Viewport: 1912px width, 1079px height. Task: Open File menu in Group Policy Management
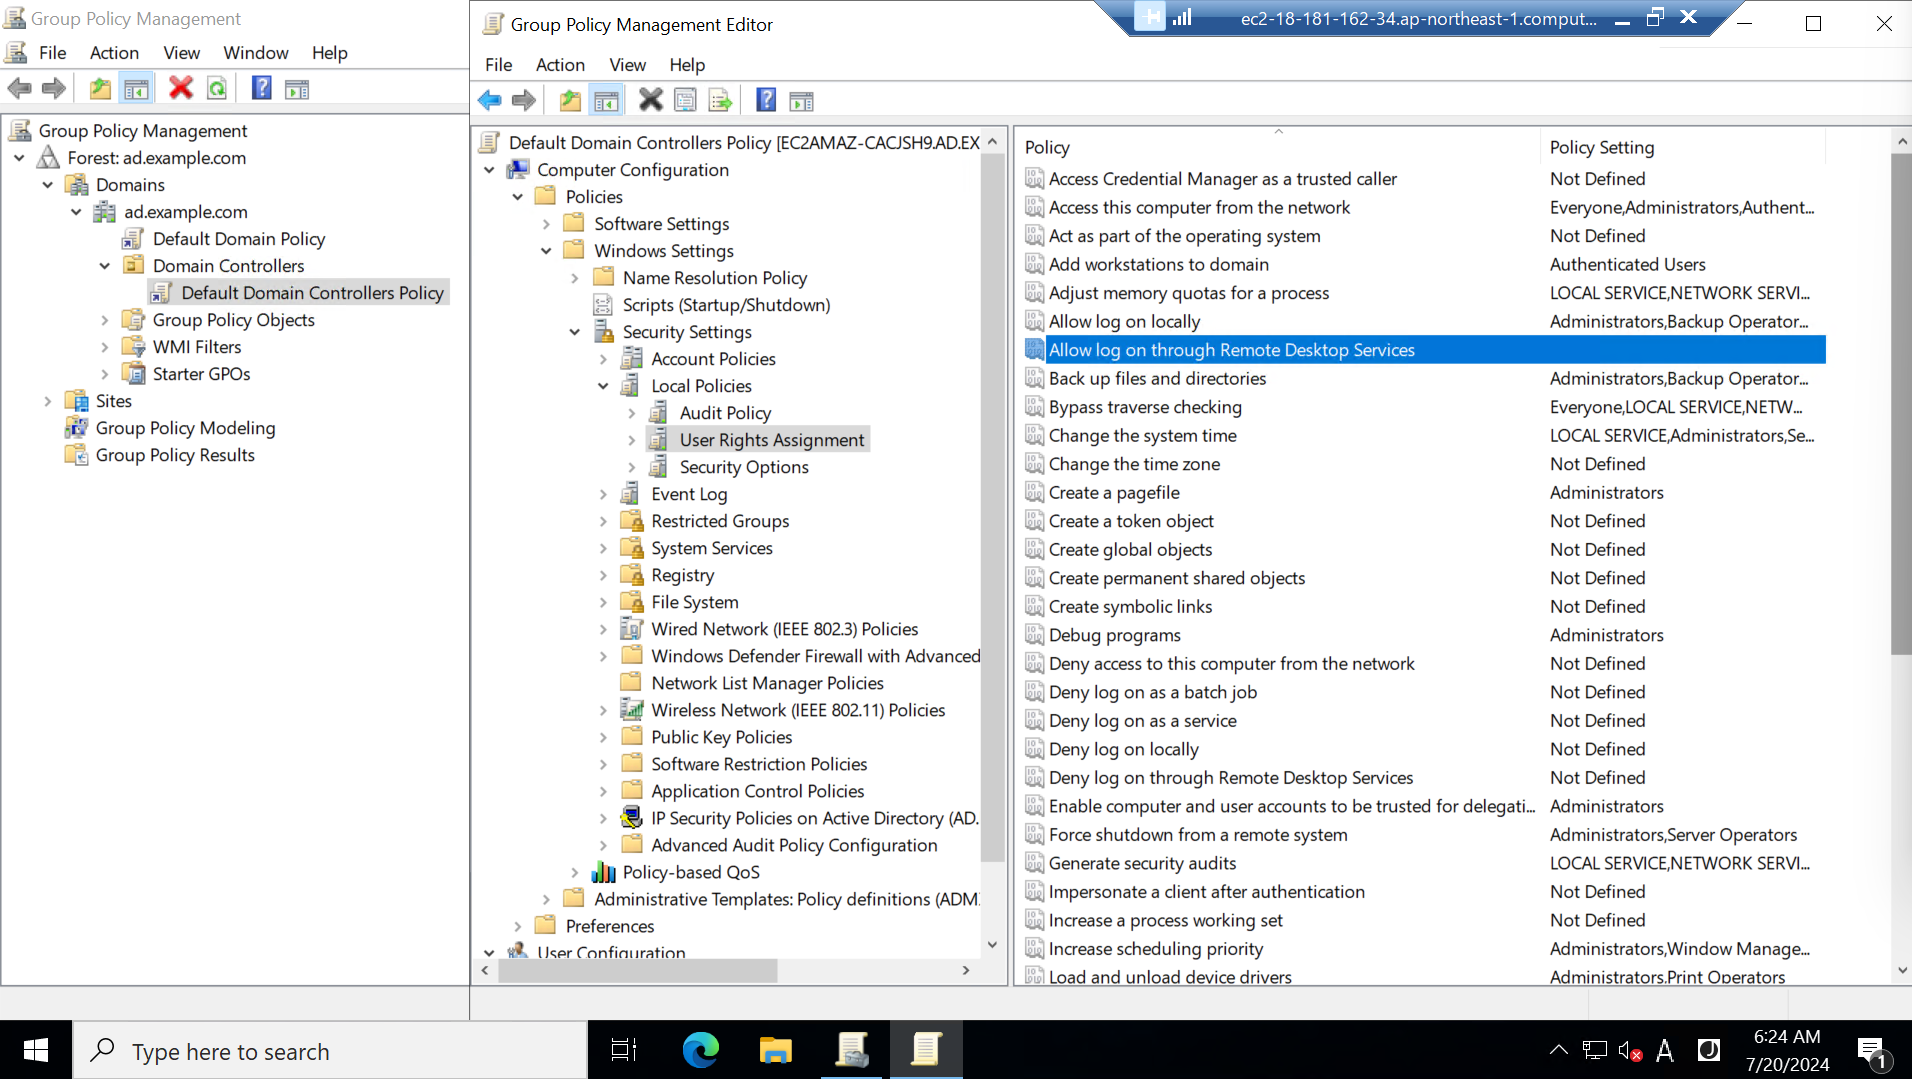[x=52, y=53]
